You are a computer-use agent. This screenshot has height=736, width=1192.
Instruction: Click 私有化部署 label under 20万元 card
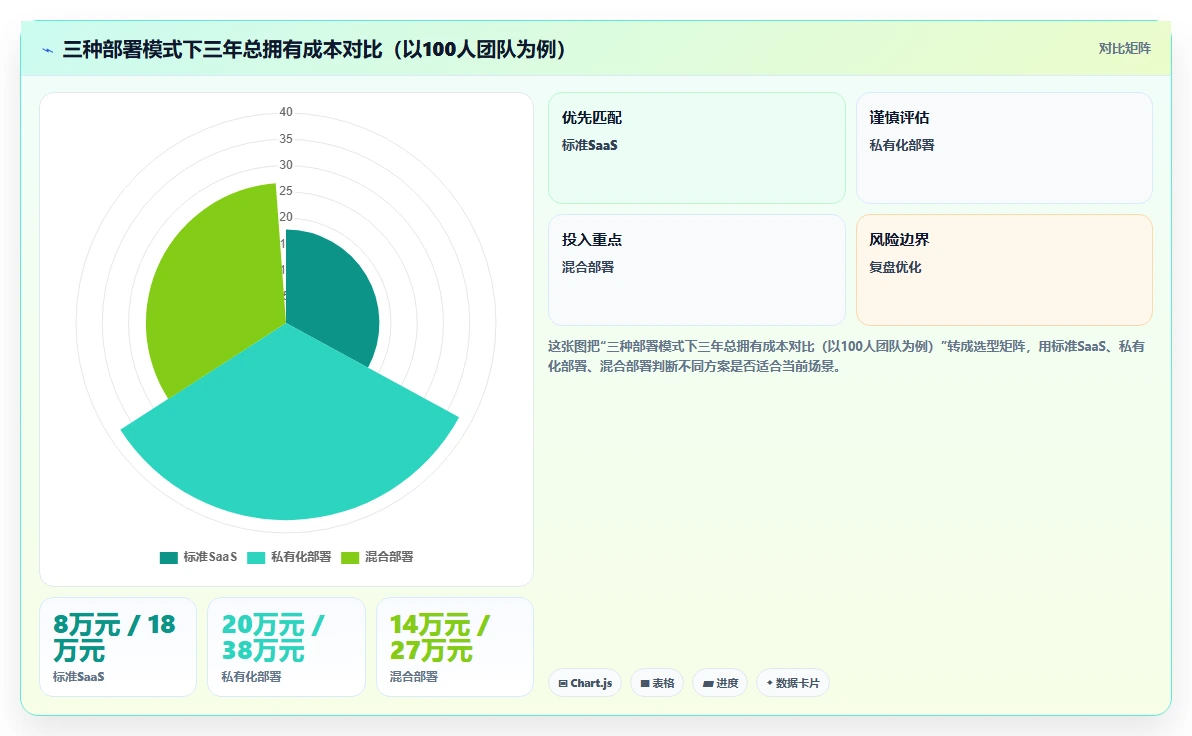tap(251, 677)
